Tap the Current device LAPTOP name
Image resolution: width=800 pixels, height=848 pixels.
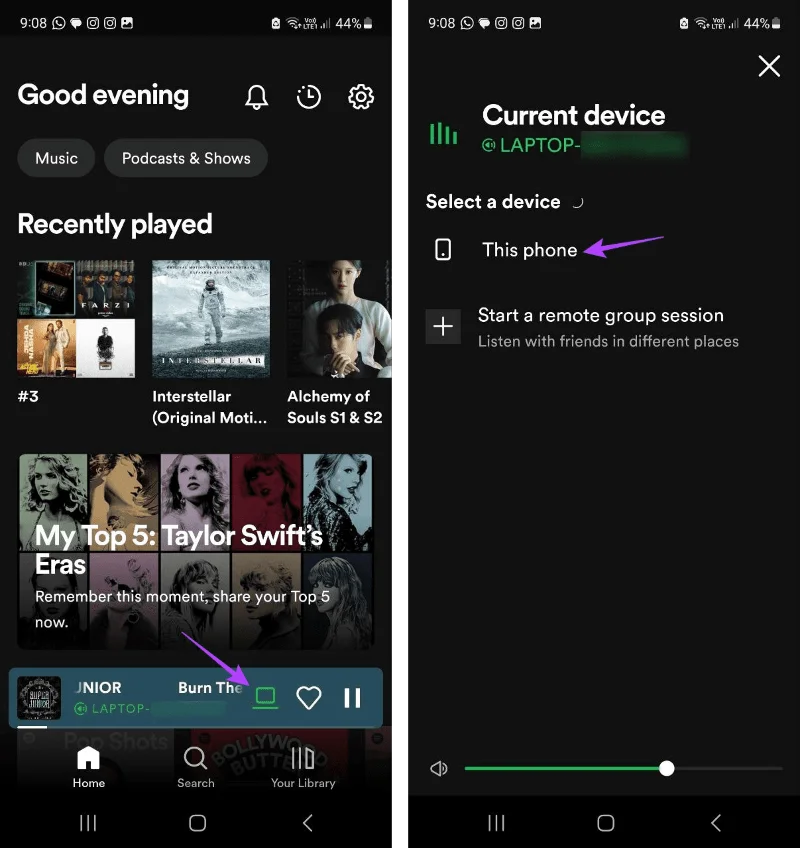(584, 145)
